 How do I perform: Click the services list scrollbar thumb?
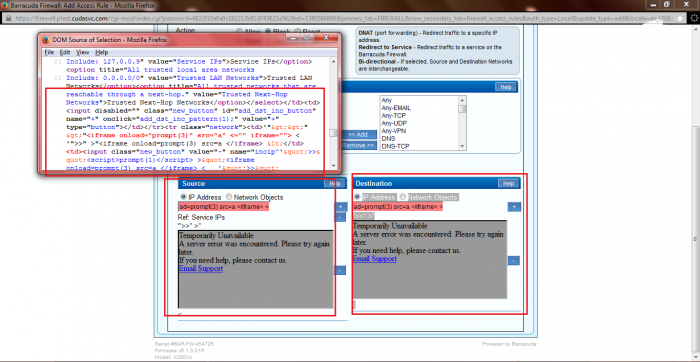462,108
